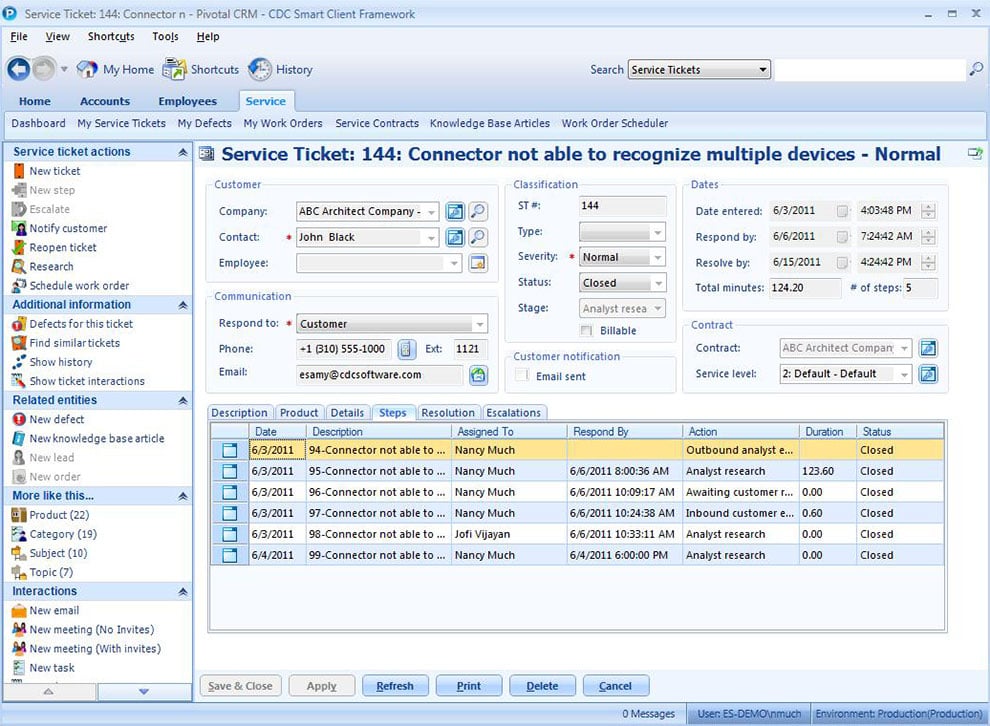
Task: Open the Contract record icon
Action: pyautogui.click(x=928, y=348)
